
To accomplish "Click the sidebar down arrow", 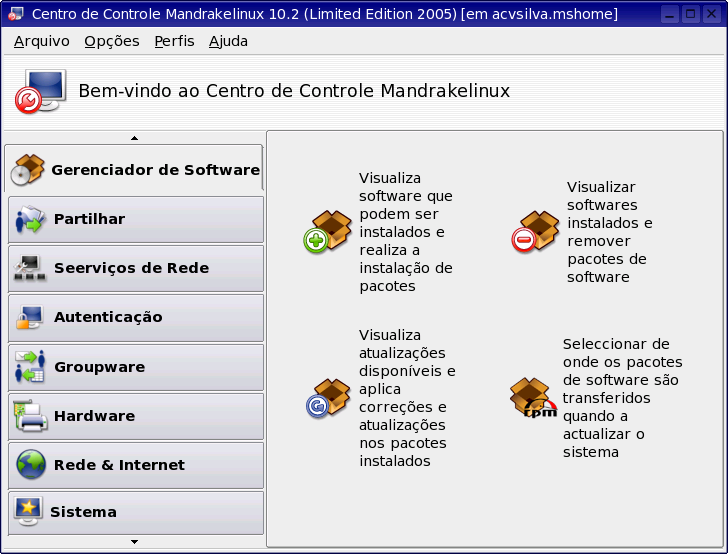I will [x=135, y=542].
